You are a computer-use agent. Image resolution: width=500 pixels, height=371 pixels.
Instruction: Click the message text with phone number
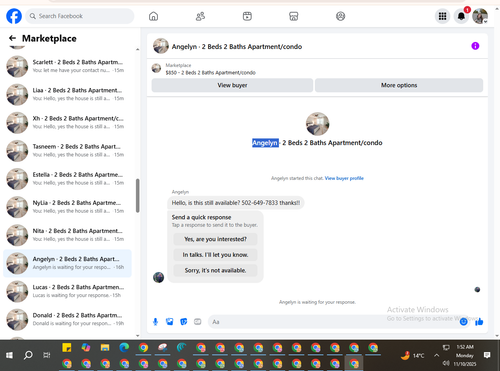pos(236,203)
